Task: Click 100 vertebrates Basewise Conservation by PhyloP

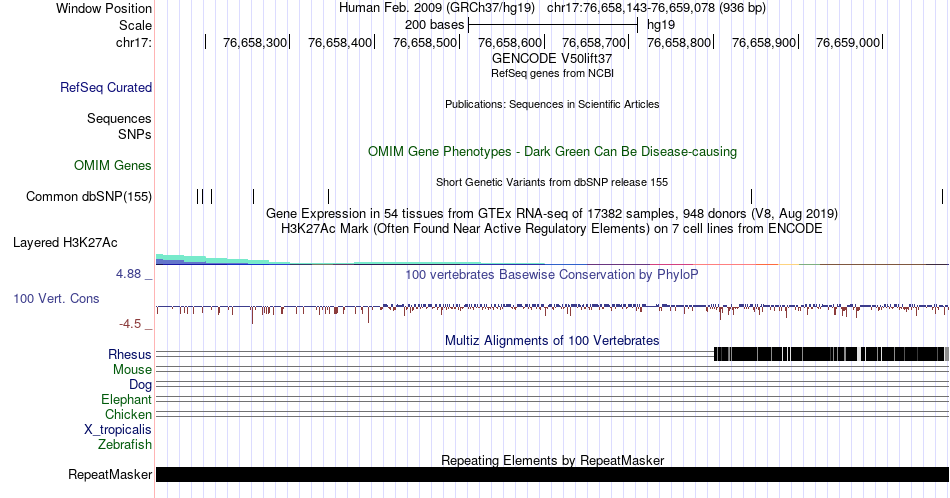Action: (x=552, y=274)
